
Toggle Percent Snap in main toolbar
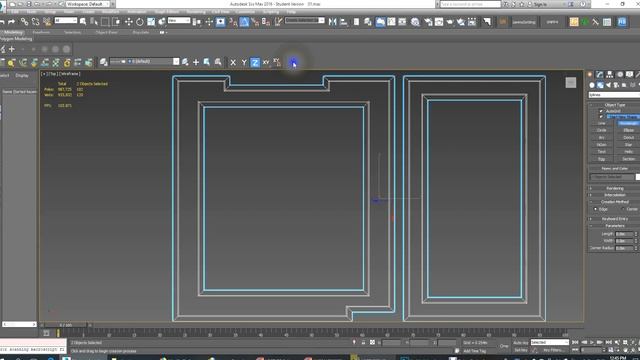pyautogui.click(x=256, y=22)
